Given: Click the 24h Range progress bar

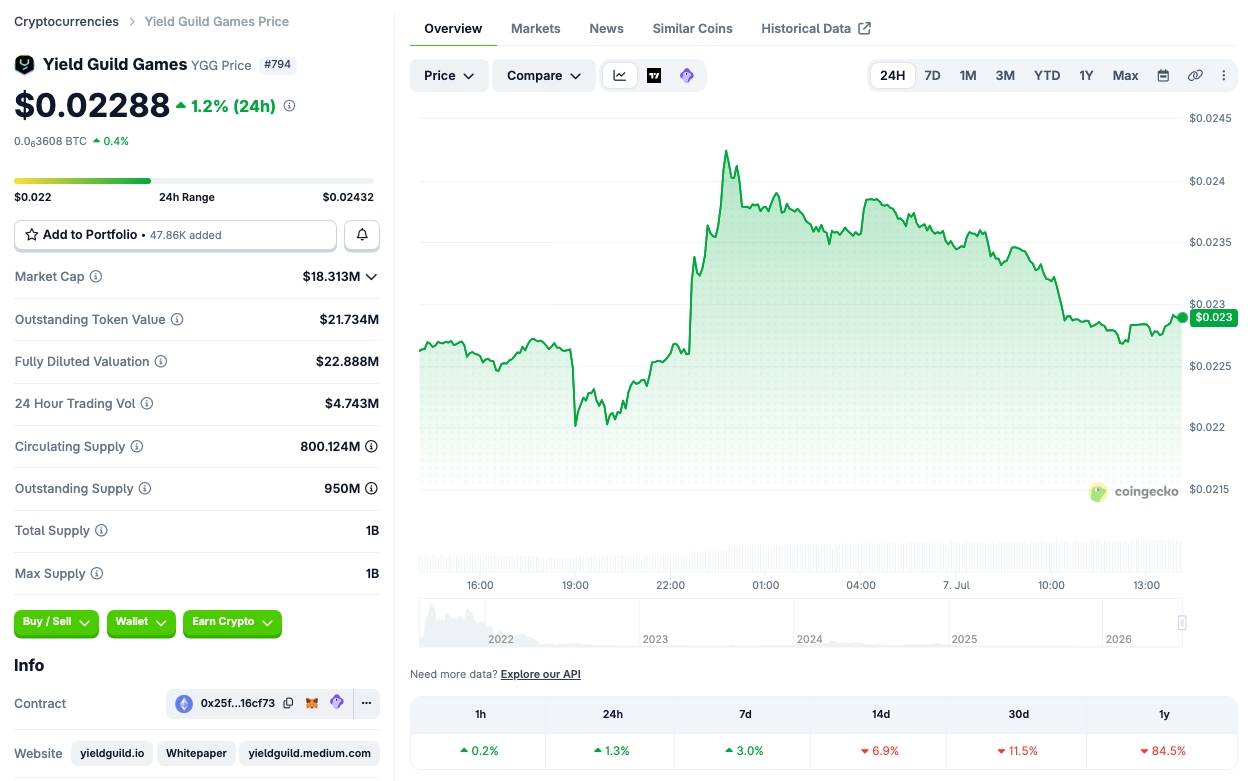Looking at the screenshot, I should click(194, 181).
